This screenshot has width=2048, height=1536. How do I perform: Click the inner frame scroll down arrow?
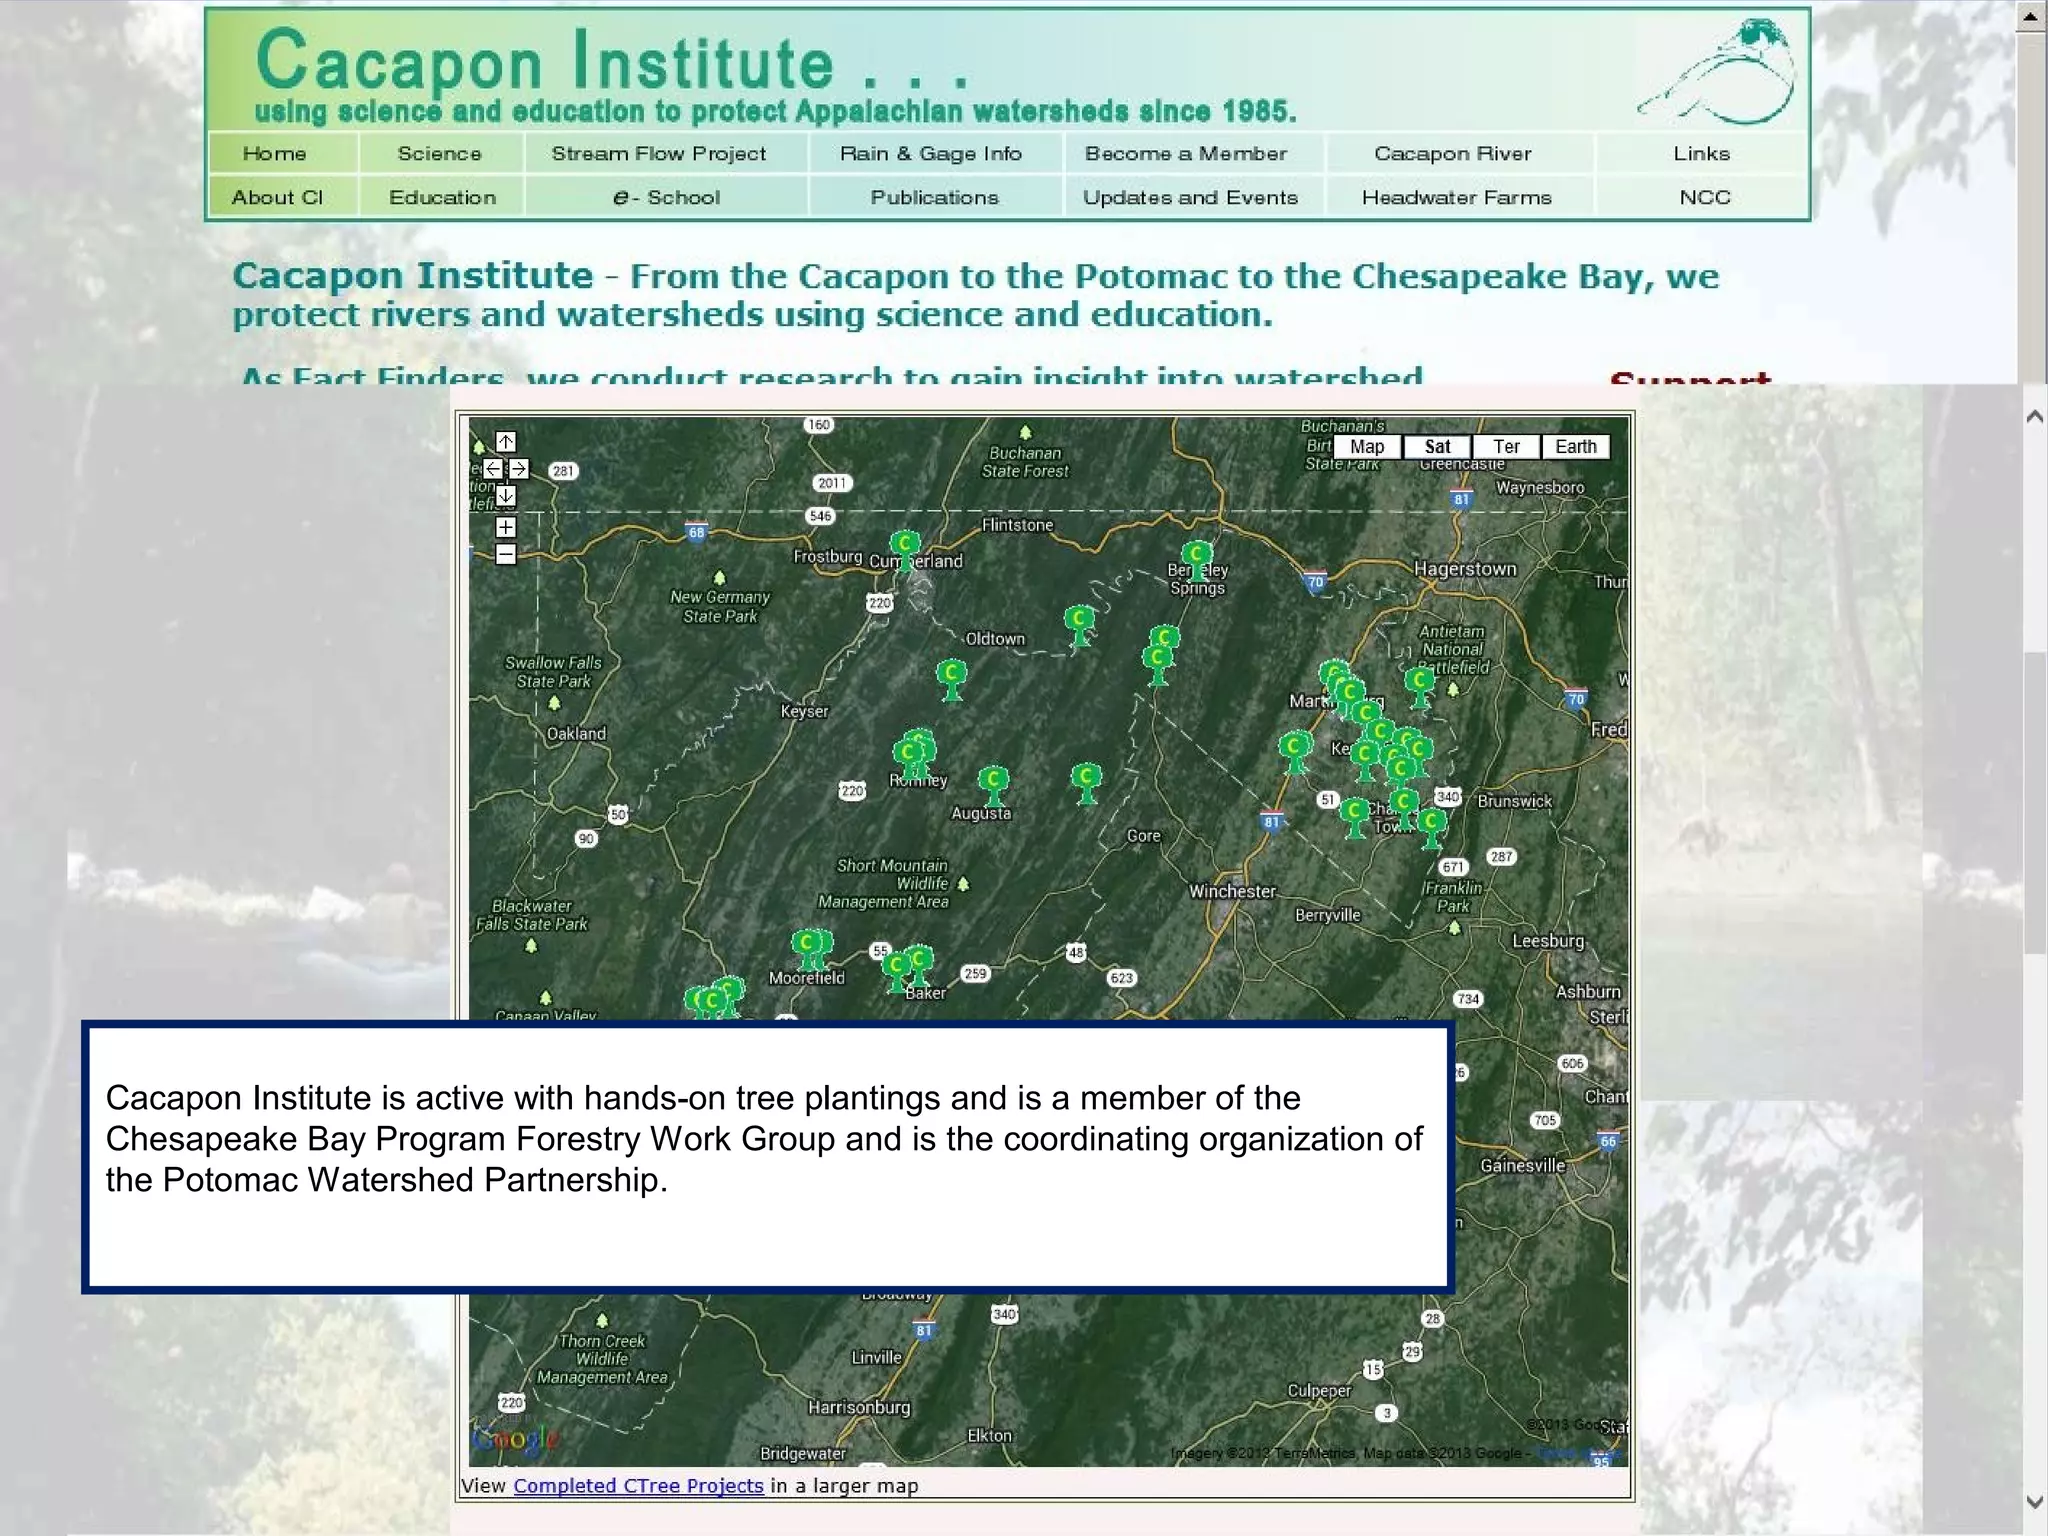(2033, 1502)
